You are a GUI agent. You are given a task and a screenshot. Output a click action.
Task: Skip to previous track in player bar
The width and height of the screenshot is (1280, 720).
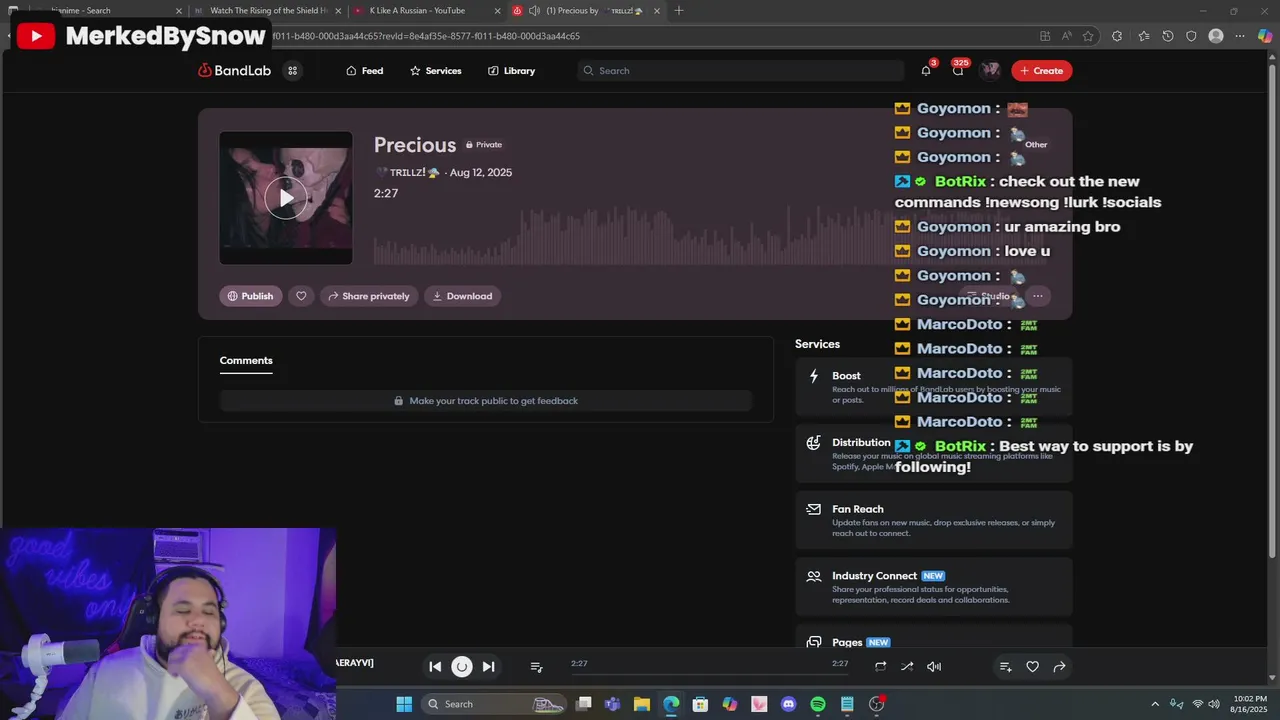click(x=435, y=667)
